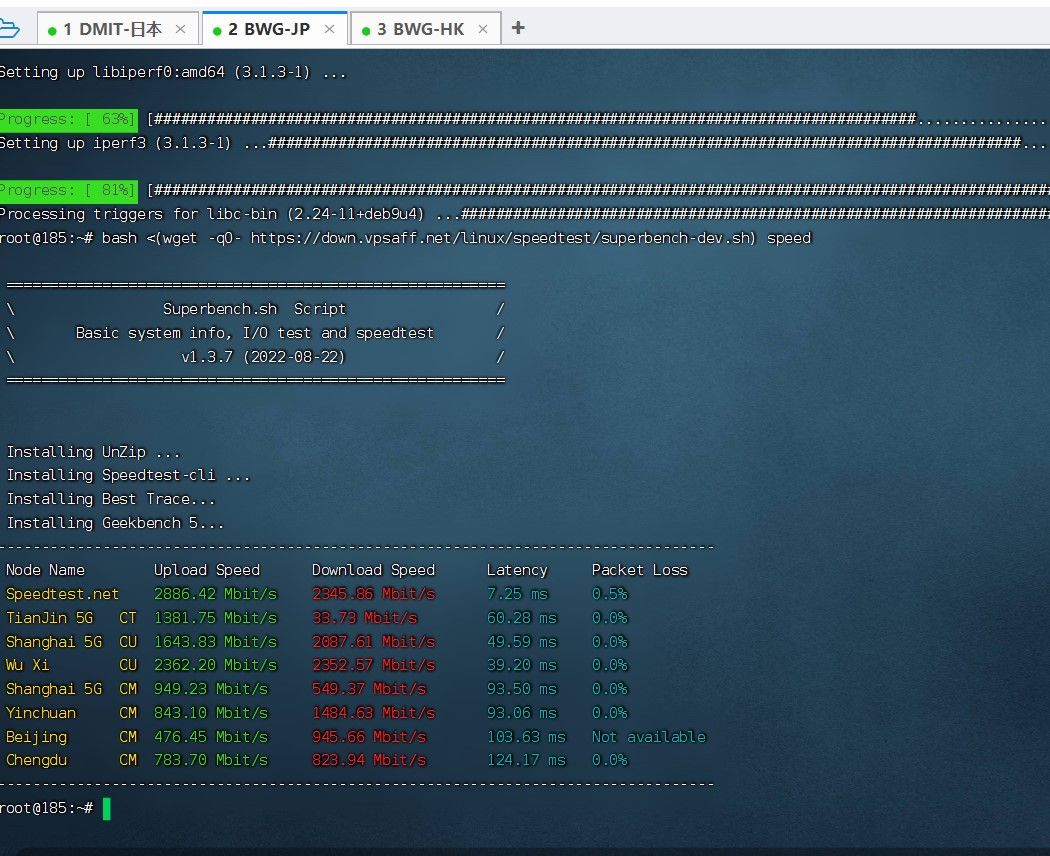This screenshot has width=1050, height=856.
Task: Click the 'Installing Geekbench 5...' line
Action: coord(115,523)
